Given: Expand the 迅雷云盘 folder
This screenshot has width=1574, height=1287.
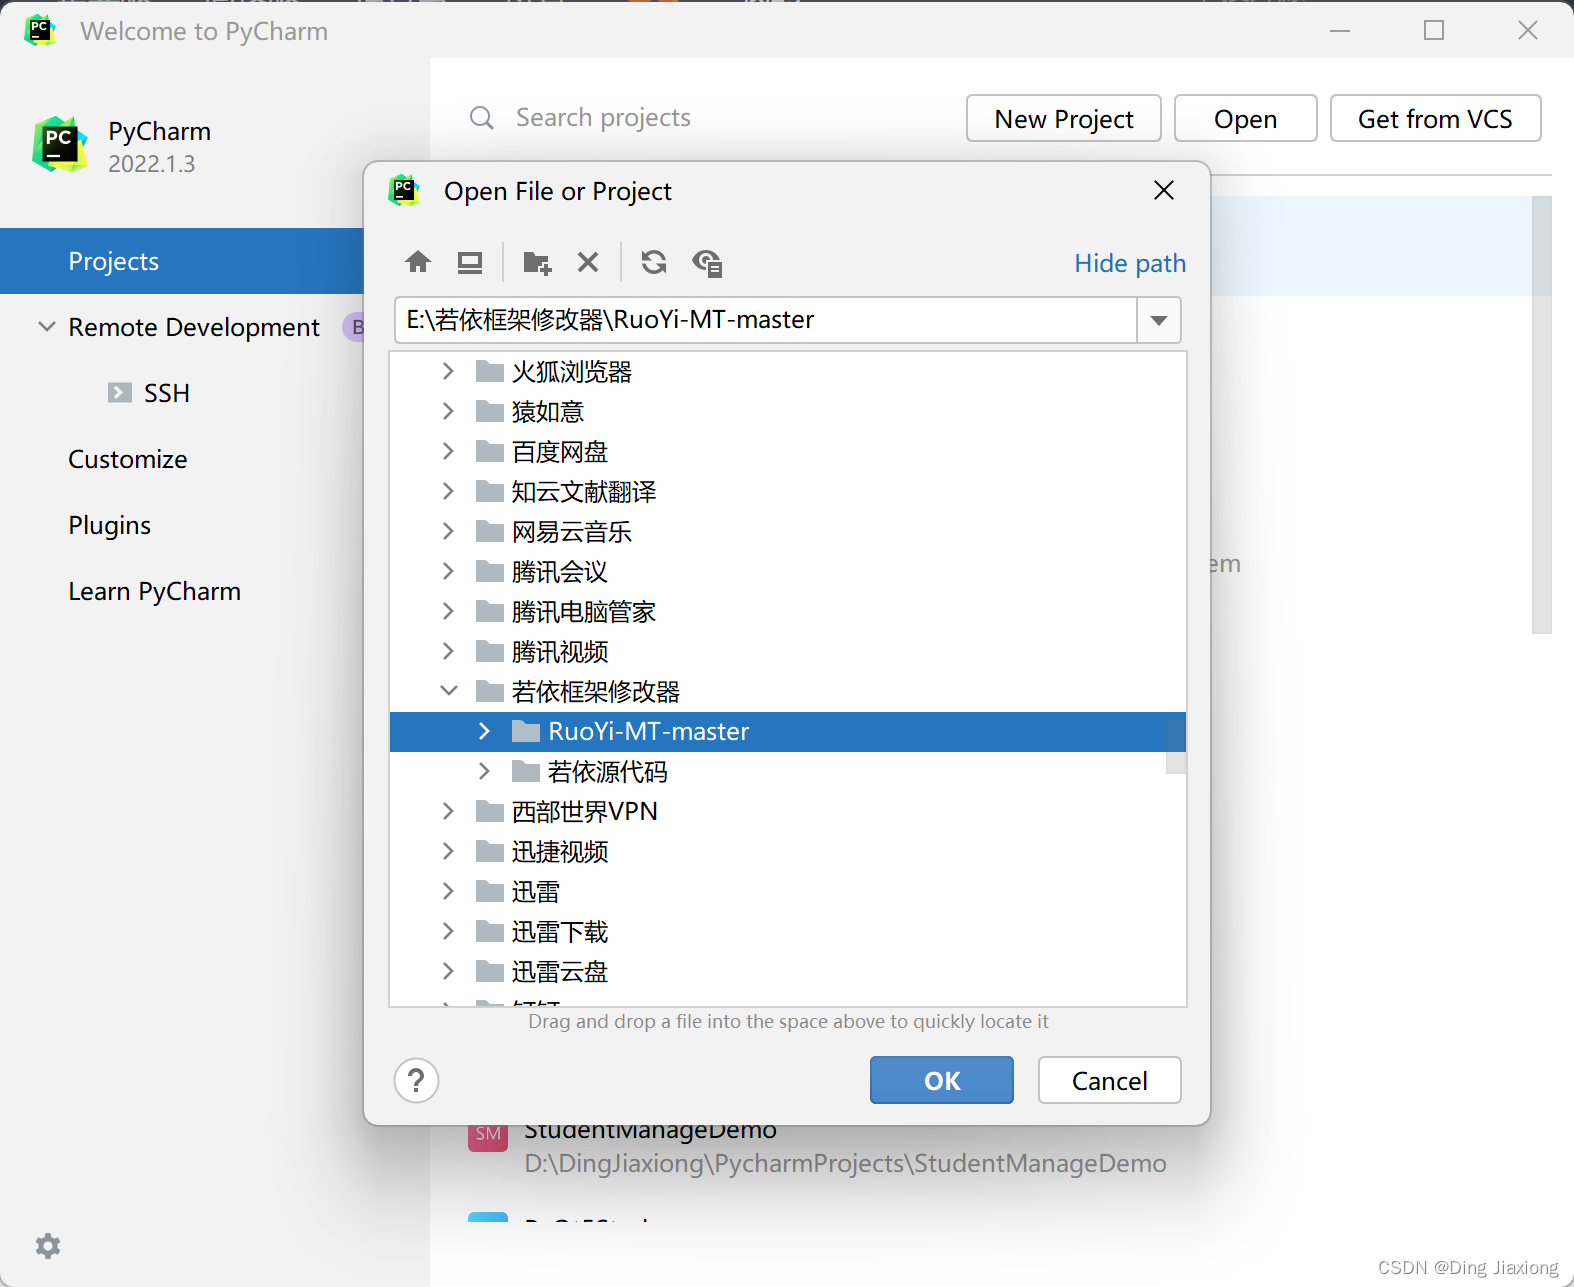Looking at the screenshot, I should pos(448,972).
